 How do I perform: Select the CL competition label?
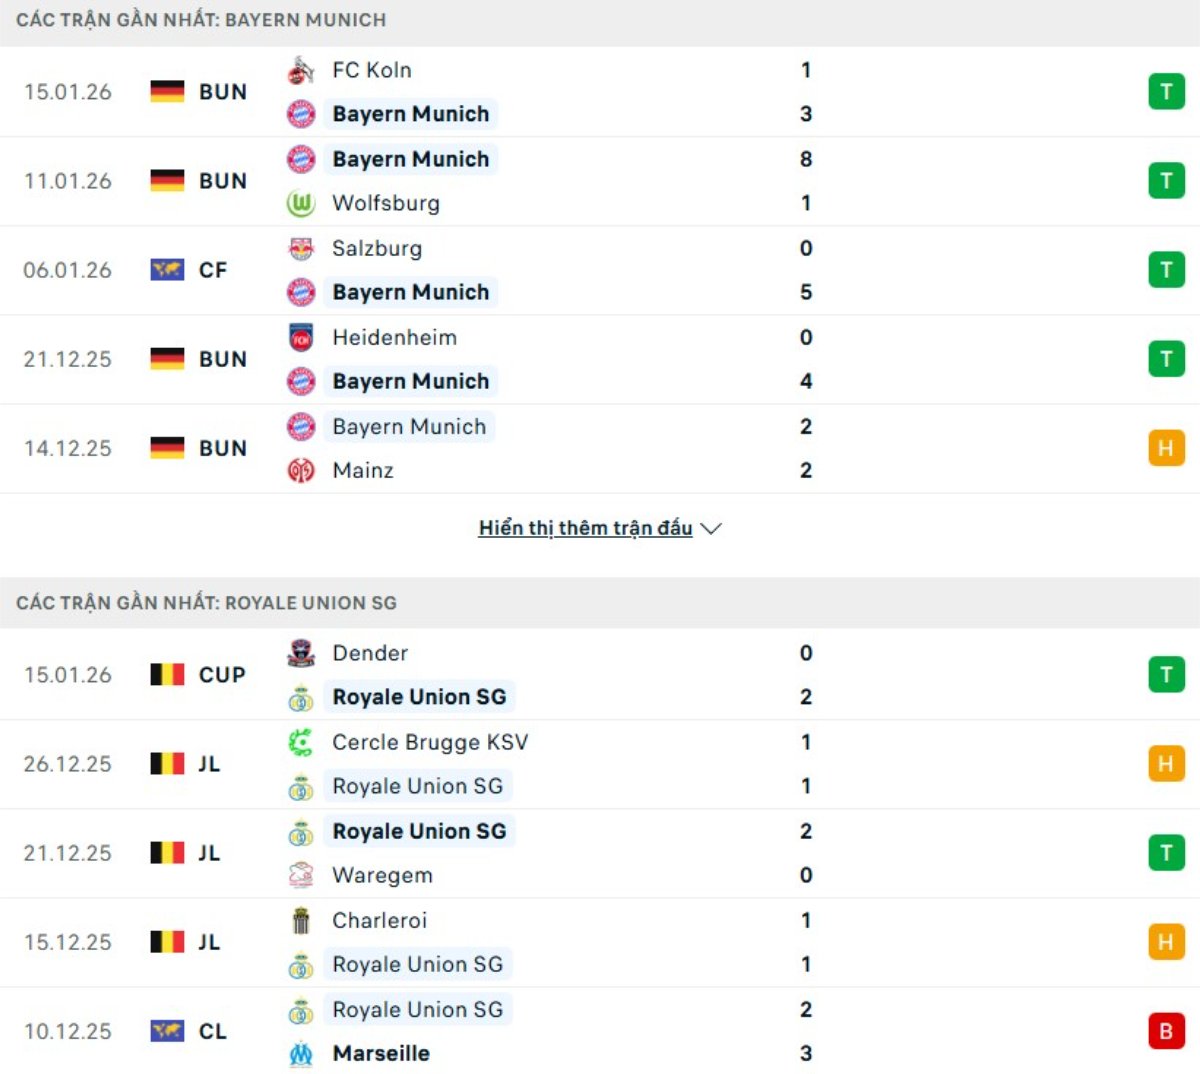(213, 1031)
